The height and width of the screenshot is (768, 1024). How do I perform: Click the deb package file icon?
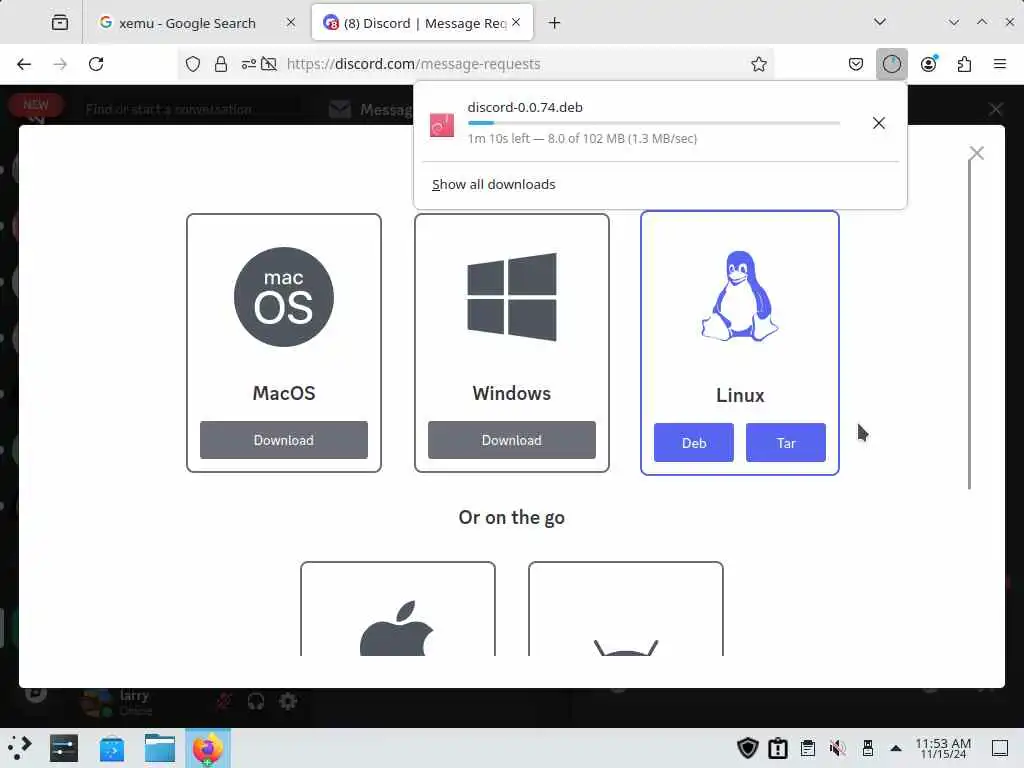[442, 125]
